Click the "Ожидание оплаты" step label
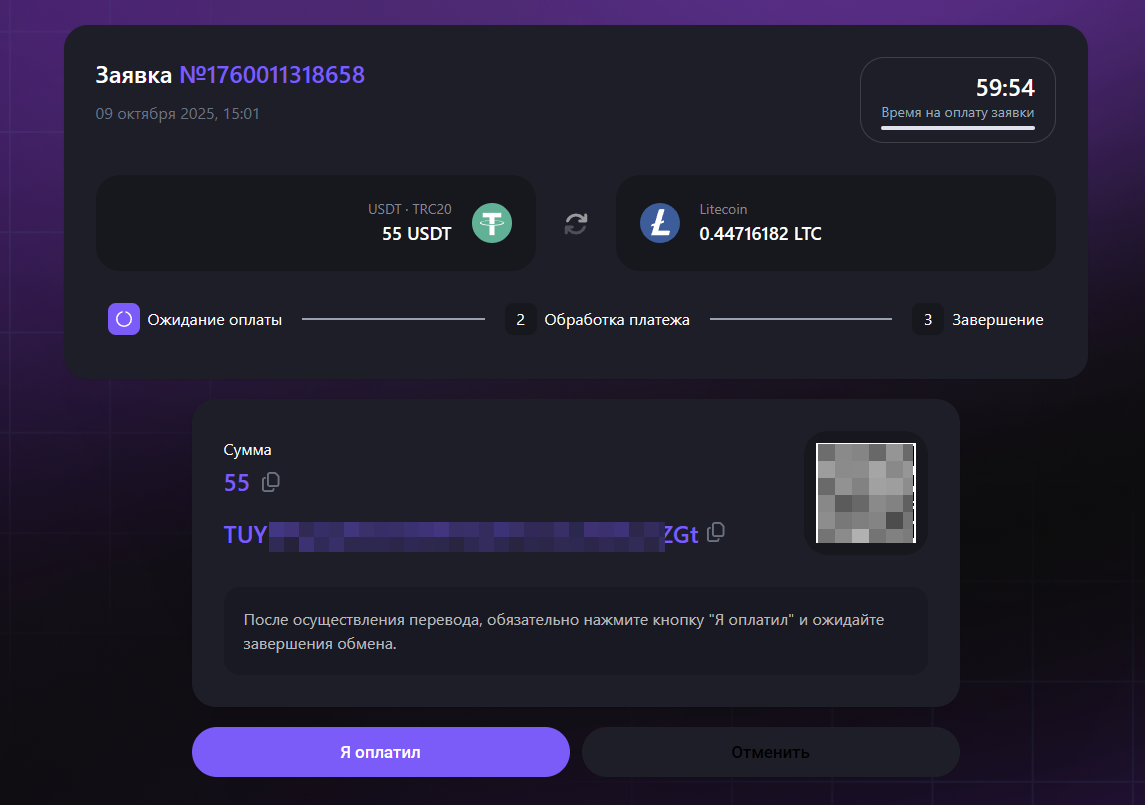 (x=215, y=320)
